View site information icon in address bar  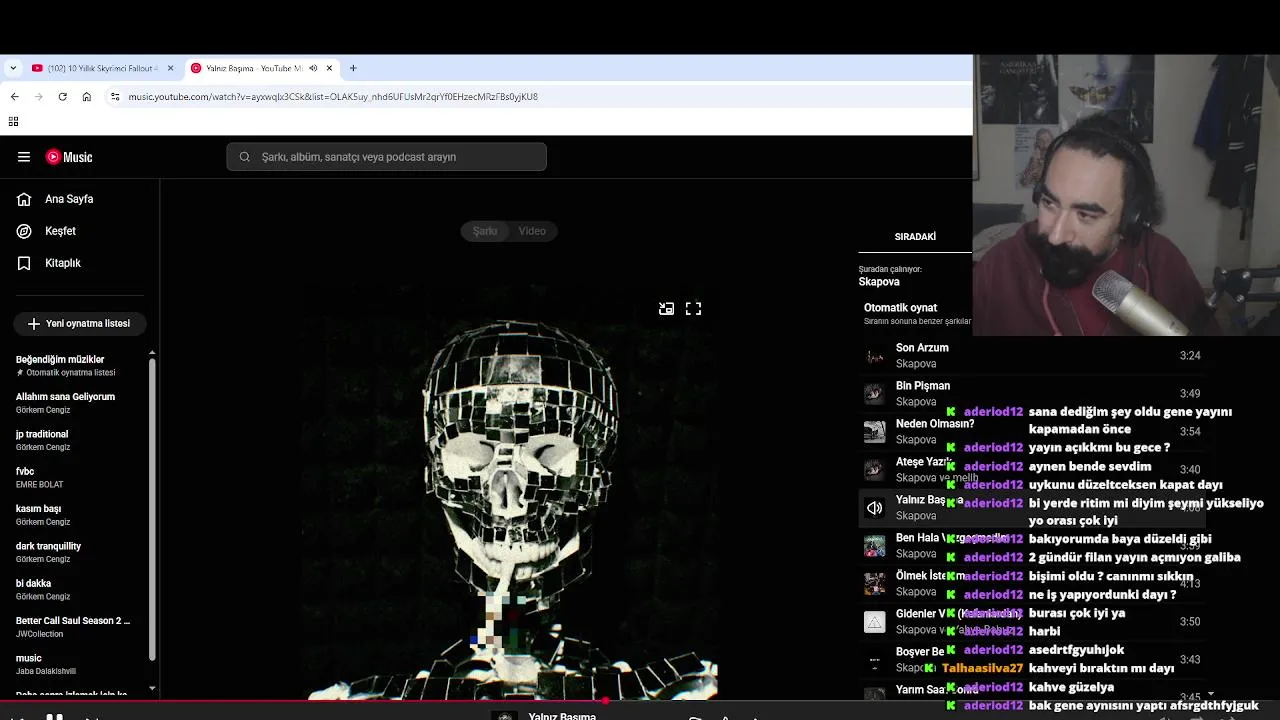tap(115, 97)
